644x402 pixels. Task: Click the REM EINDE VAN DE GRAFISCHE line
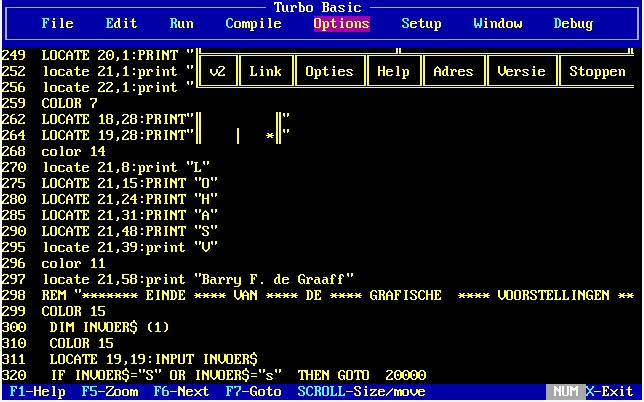[317, 296]
